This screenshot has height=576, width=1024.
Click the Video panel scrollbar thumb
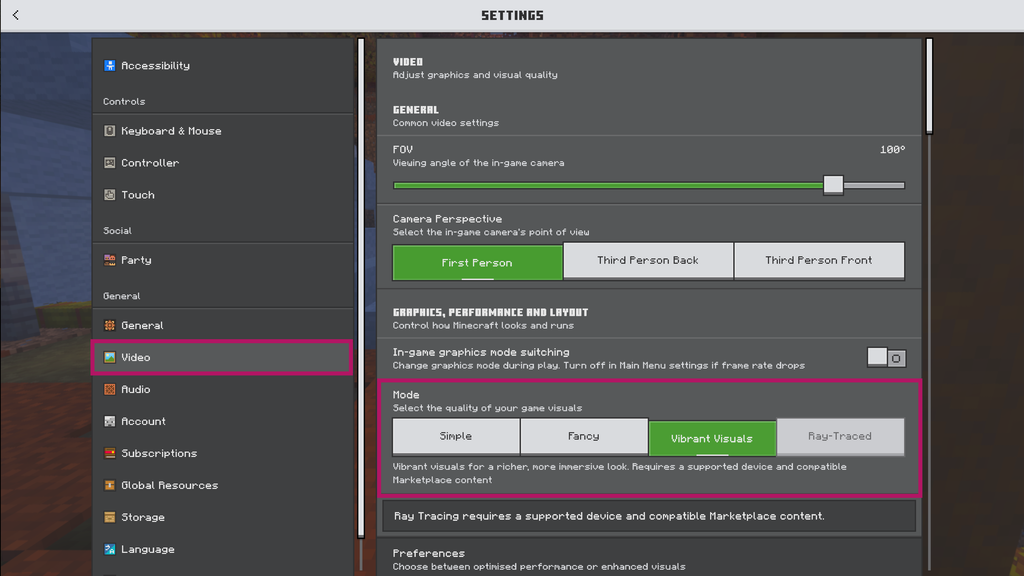929,86
